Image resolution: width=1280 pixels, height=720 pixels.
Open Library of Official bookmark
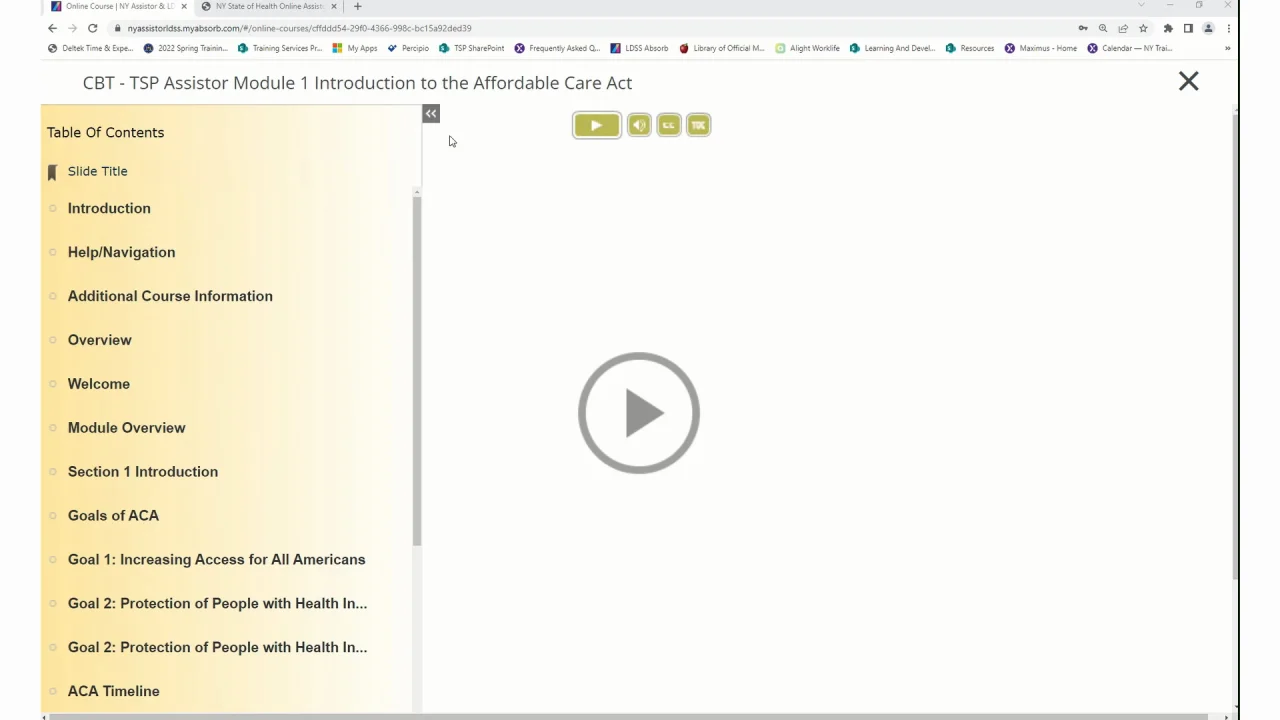pyautogui.click(x=722, y=48)
